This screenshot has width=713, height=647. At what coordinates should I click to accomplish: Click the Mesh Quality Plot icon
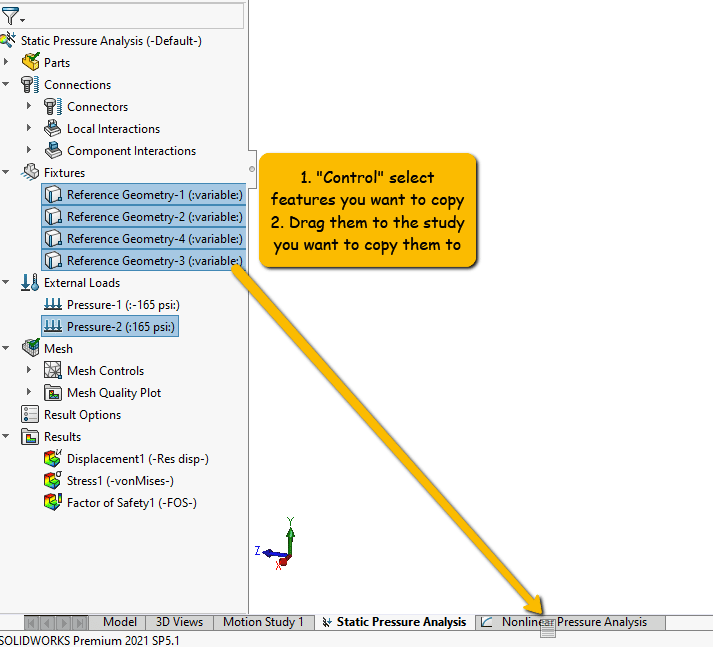pos(53,393)
